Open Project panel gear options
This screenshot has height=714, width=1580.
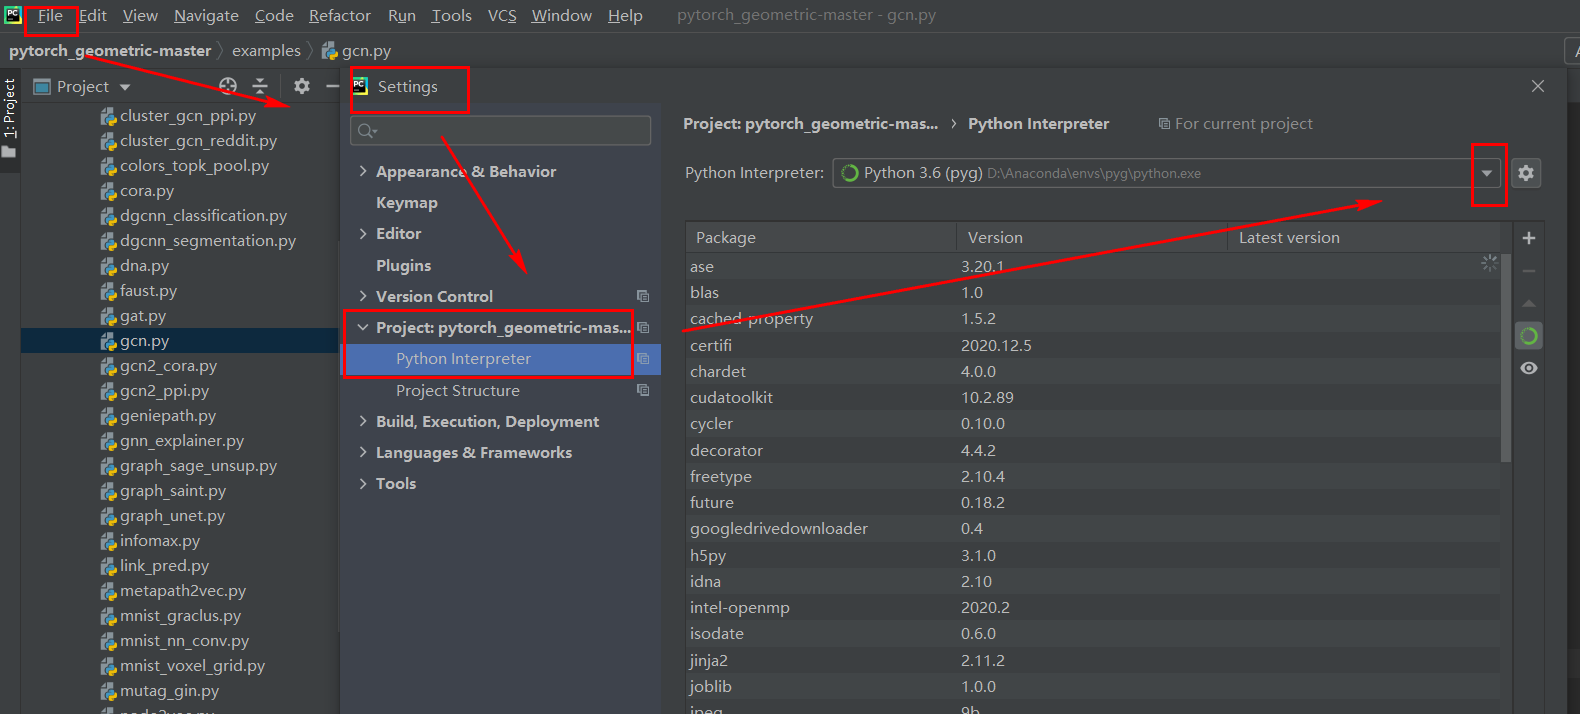pyautogui.click(x=302, y=86)
